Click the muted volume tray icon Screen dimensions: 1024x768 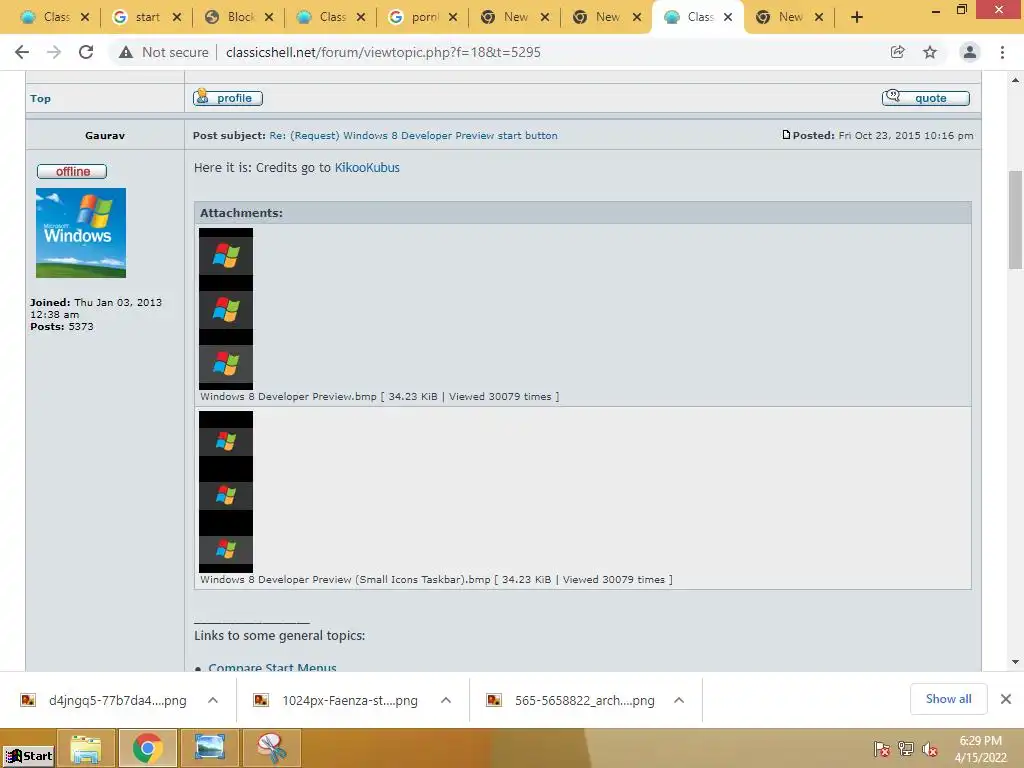click(x=930, y=749)
